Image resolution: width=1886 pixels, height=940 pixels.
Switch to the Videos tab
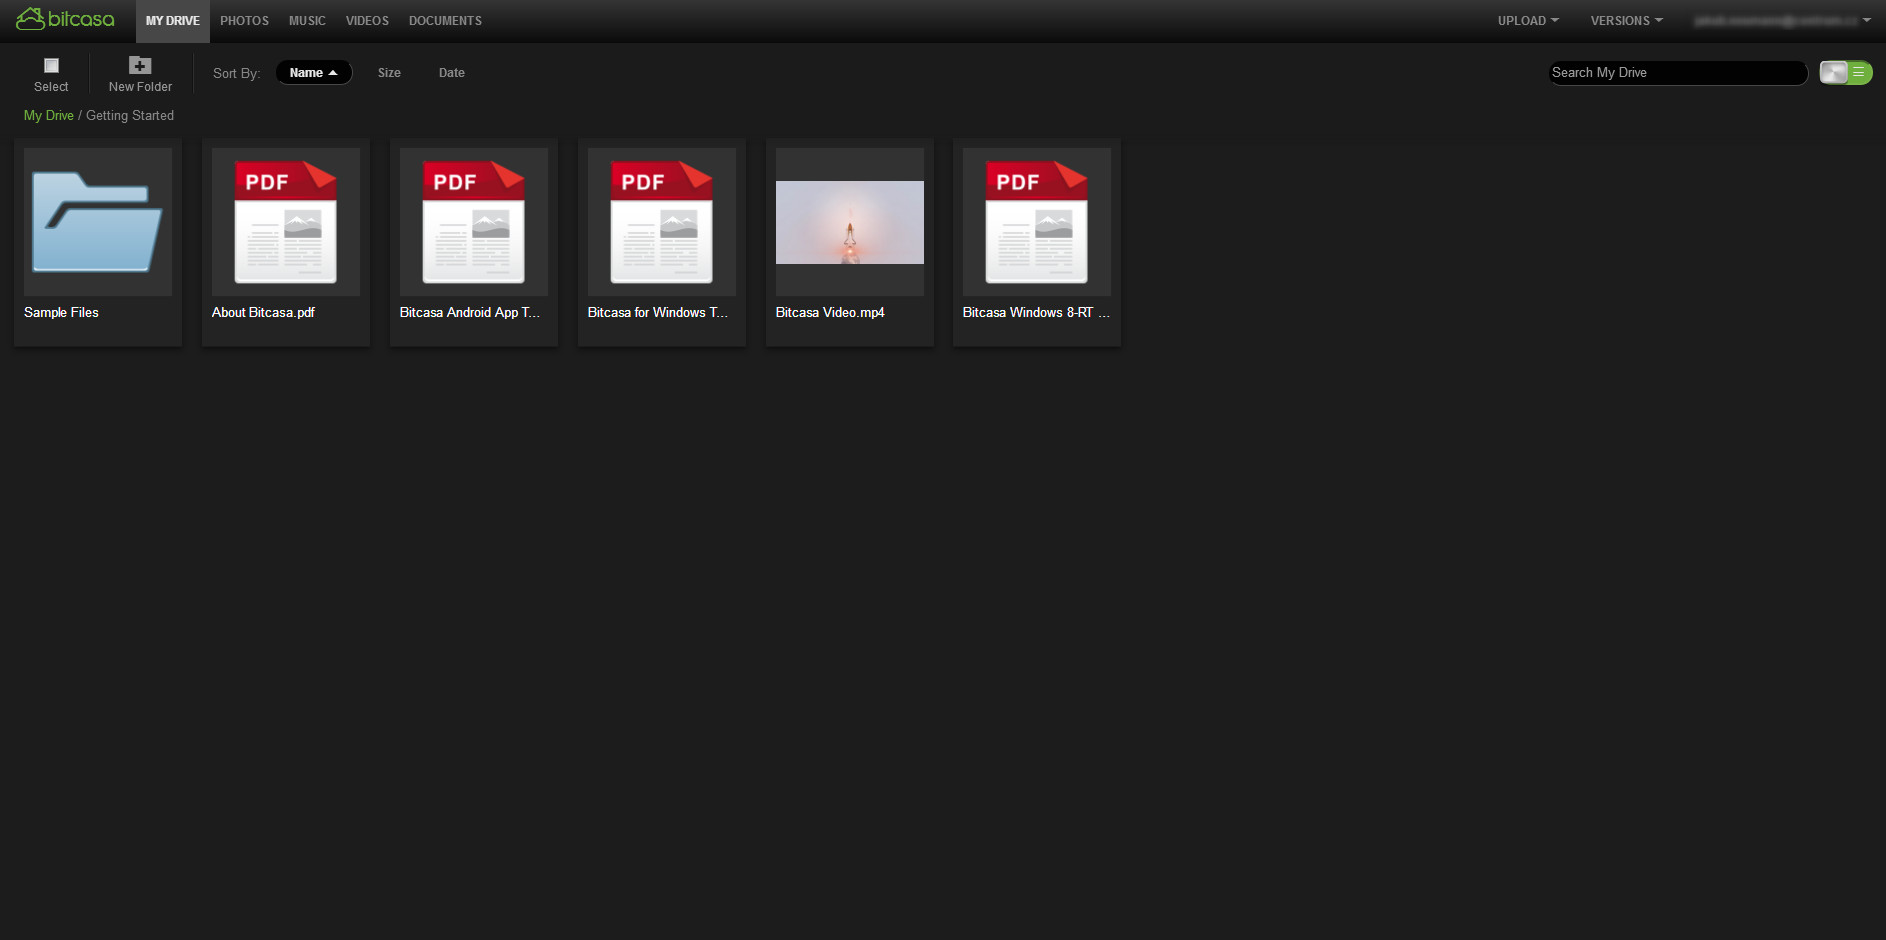pyautogui.click(x=367, y=21)
